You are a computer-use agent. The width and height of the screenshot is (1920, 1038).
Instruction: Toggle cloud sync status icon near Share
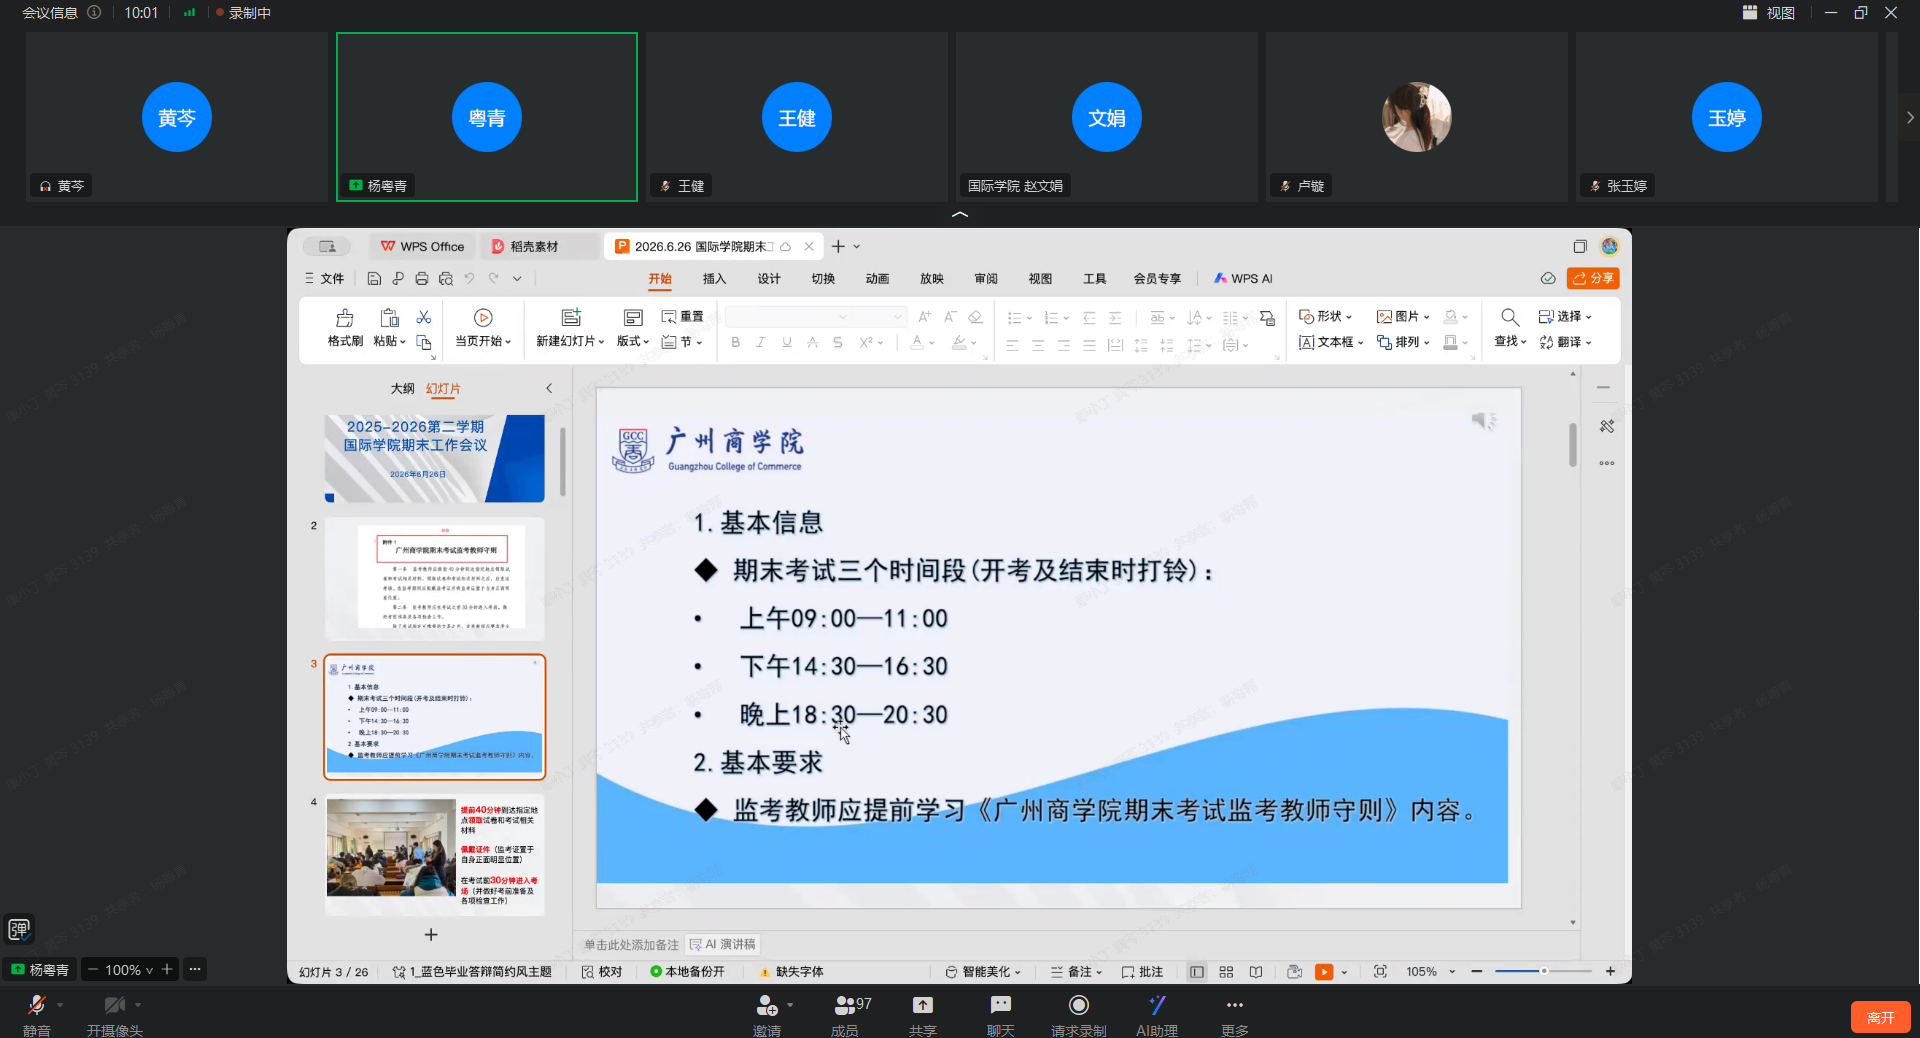coord(1548,279)
